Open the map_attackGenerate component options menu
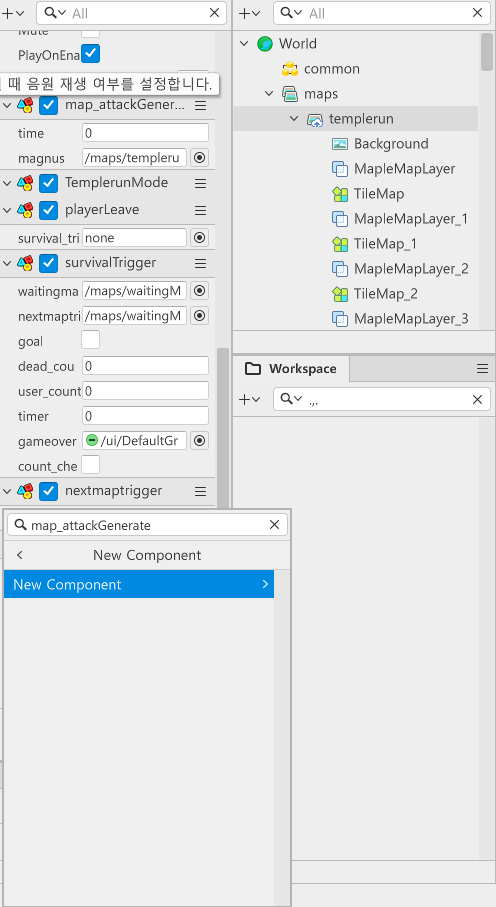 click(200, 105)
